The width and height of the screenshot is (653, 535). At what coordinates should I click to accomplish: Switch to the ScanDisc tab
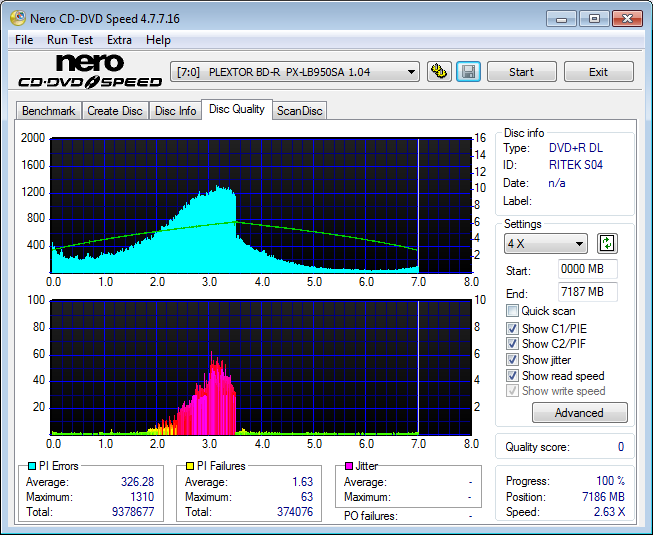click(299, 111)
